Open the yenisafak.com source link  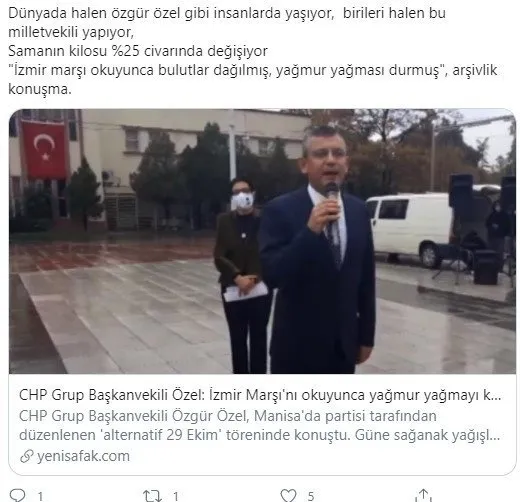pyautogui.click(x=83, y=456)
